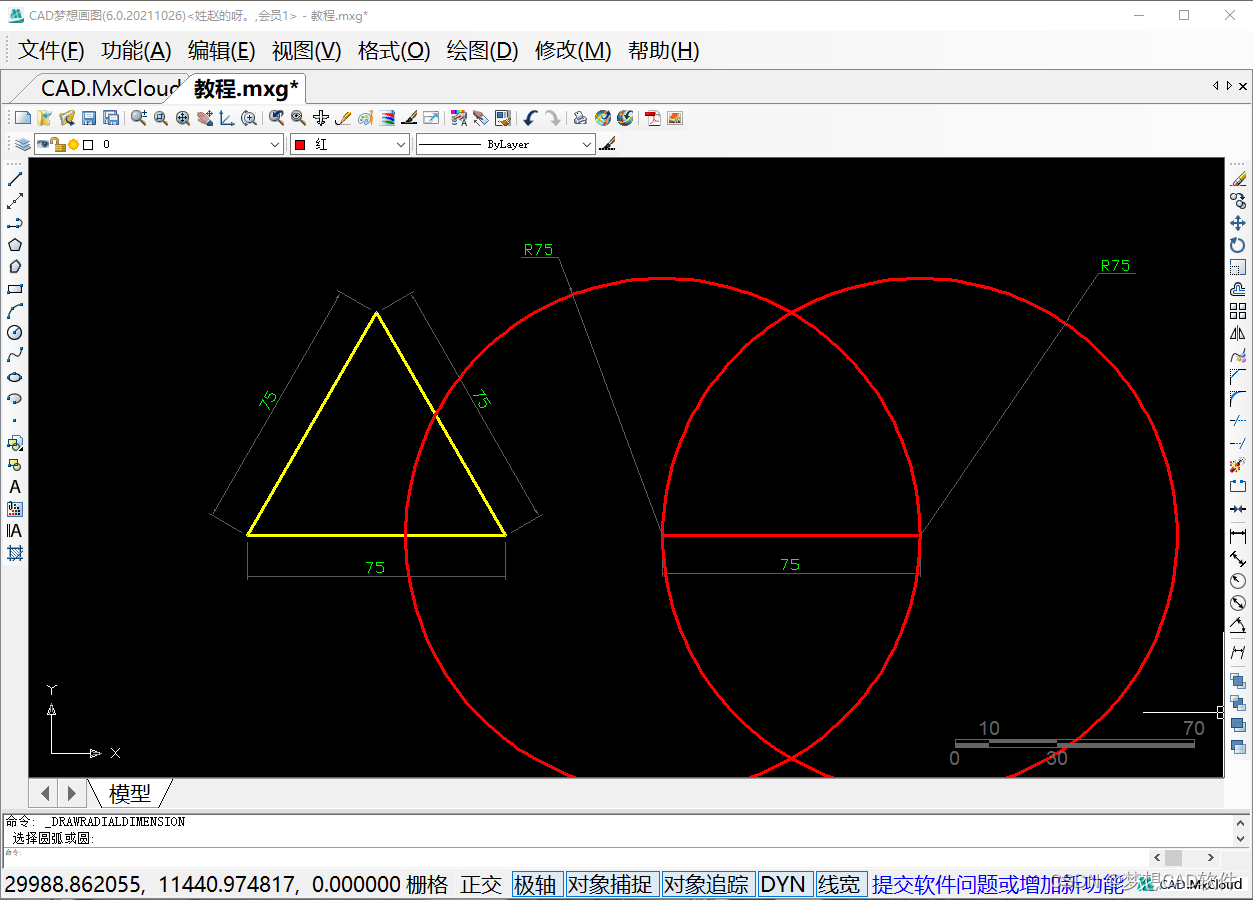Open the layer dropdown showing 0
The image size is (1253, 900).
click(x=159, y=145)
